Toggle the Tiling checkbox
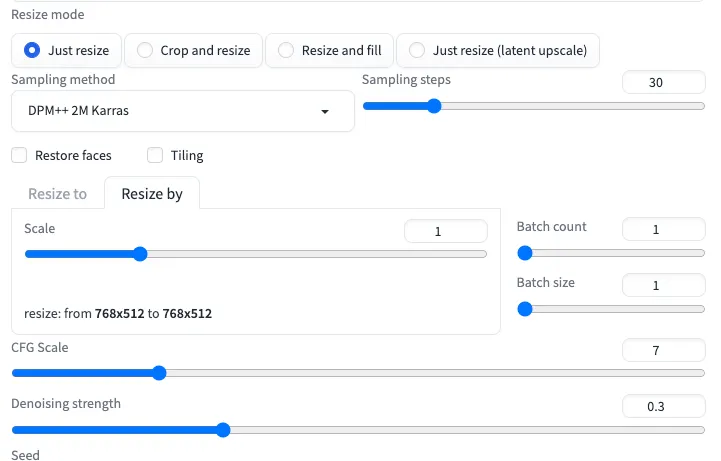This screenshot has width=721, height=461. click(155, 155)
